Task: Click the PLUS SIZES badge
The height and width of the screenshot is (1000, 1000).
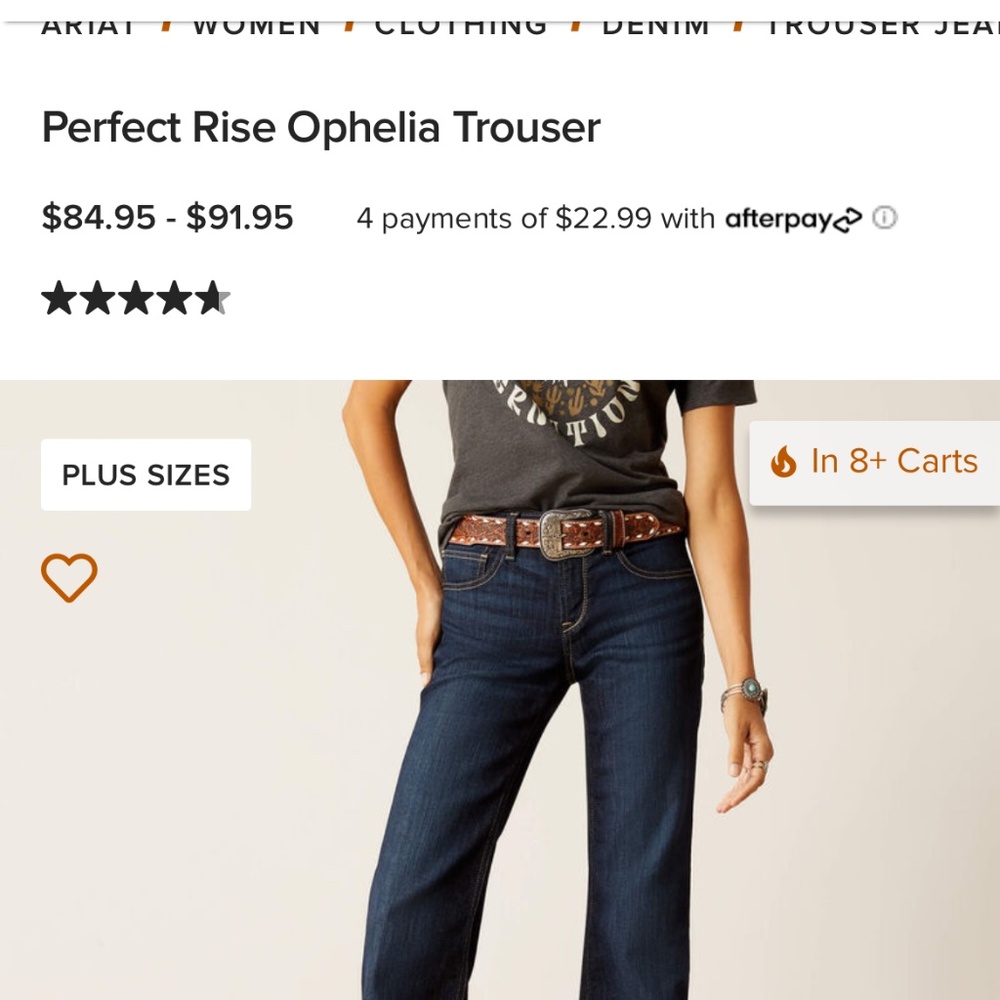Action: [145, 474]
